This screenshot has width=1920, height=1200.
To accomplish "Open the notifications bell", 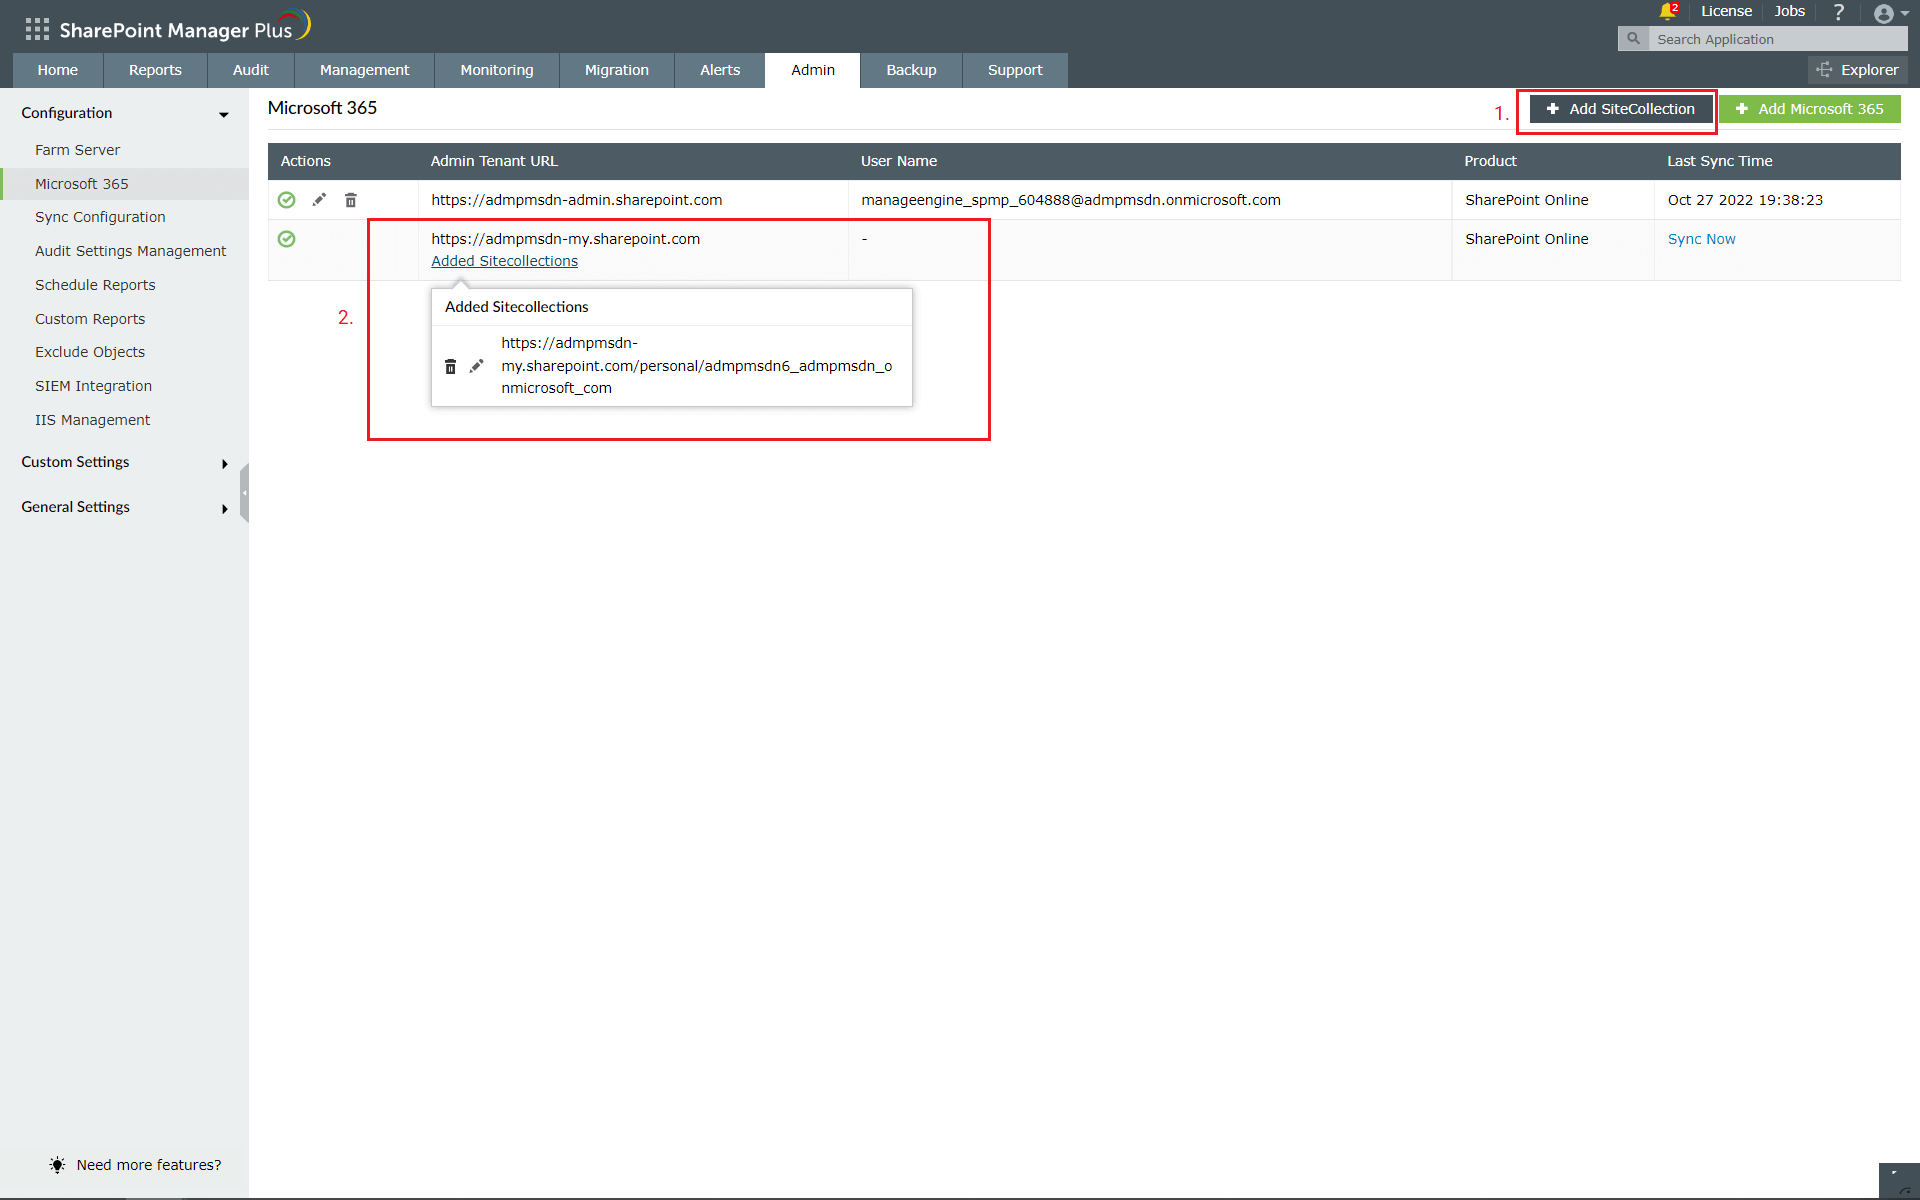I will [x=1665, y=11].
